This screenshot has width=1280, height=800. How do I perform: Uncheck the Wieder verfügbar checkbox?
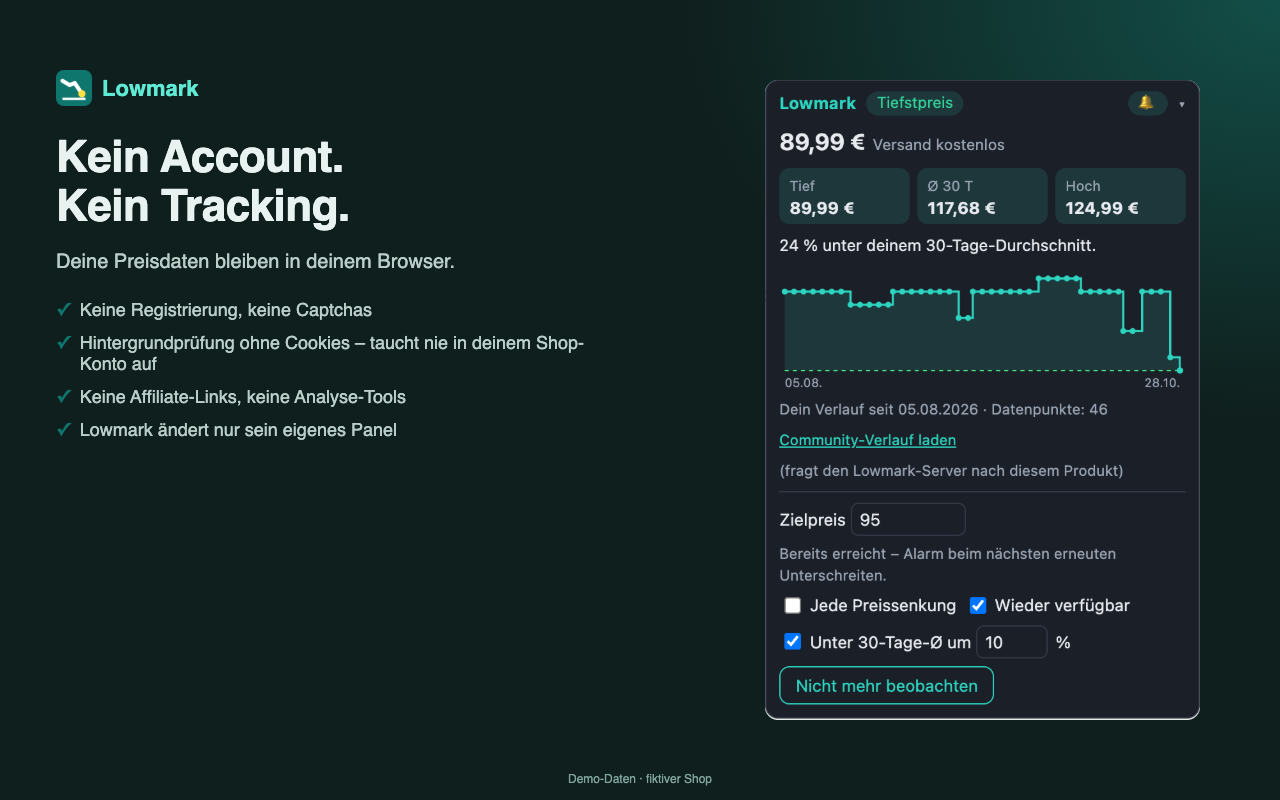click(978, 605)
